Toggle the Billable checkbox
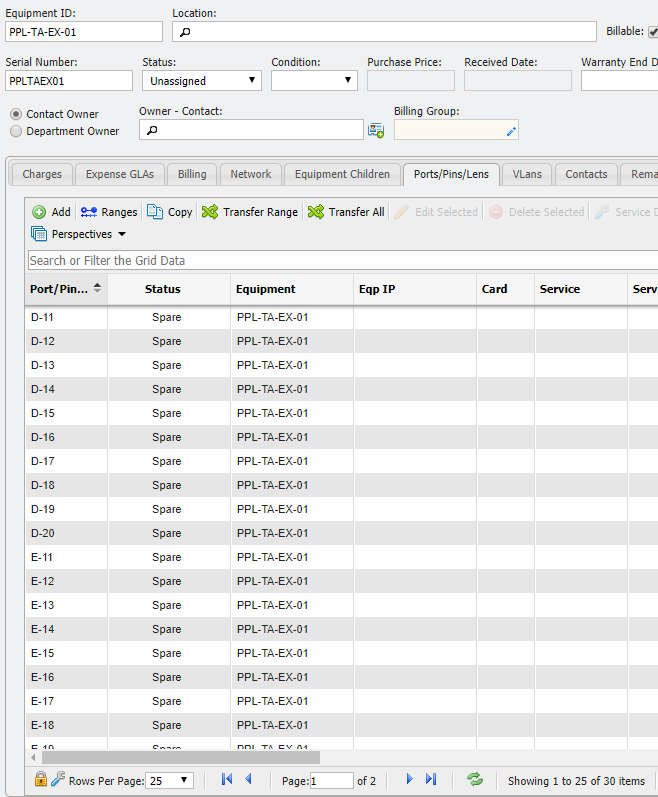Image resolution: width=658 pixels, height=797 pixels. (653, 32)
